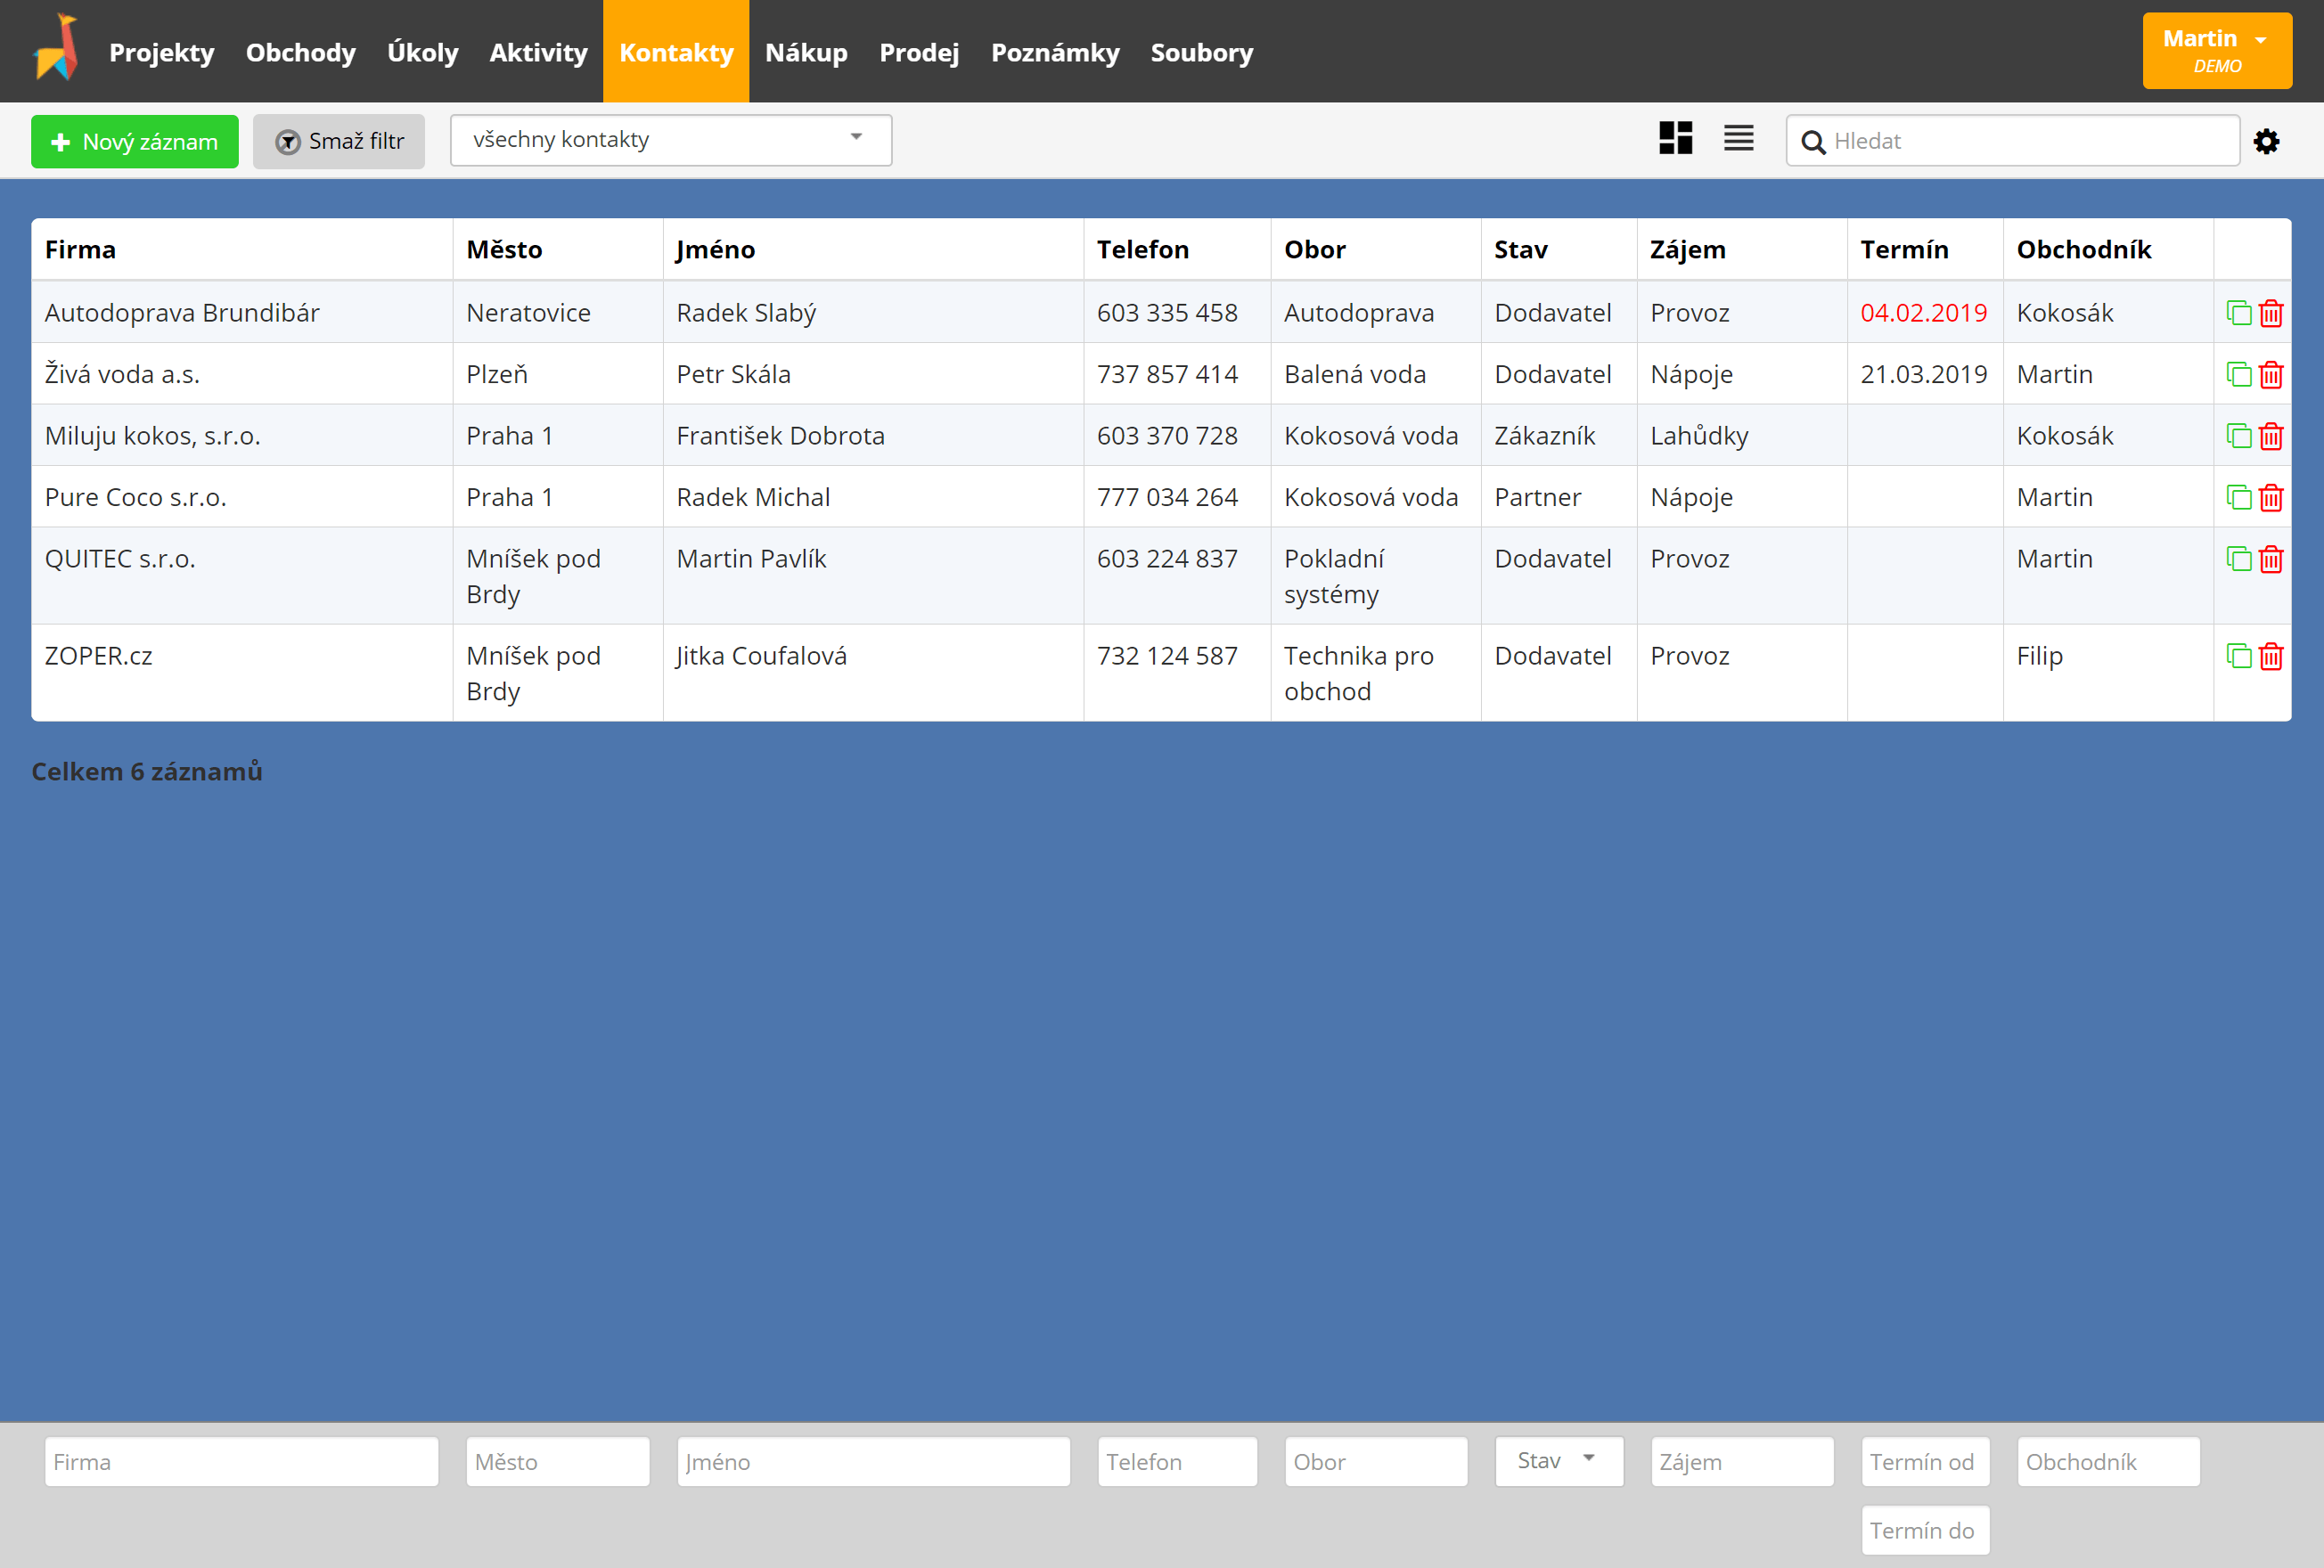Open the Soubory section
Image resolution: width=2324 pixels, height=1568 pixels.
[x=1201, y=52]
